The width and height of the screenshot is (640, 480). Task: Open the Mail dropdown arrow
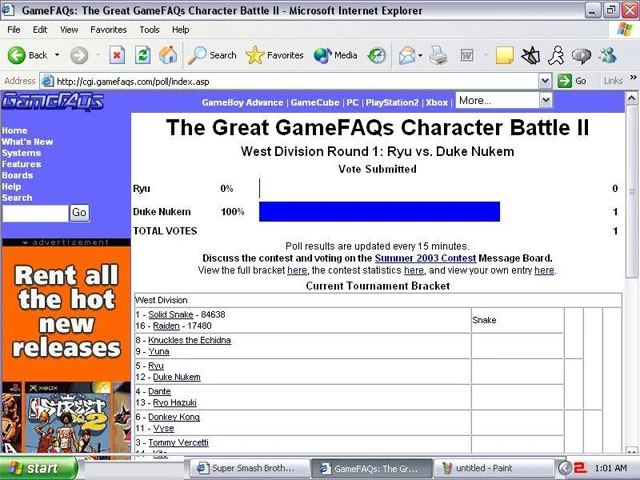click(x=420, y=55)
